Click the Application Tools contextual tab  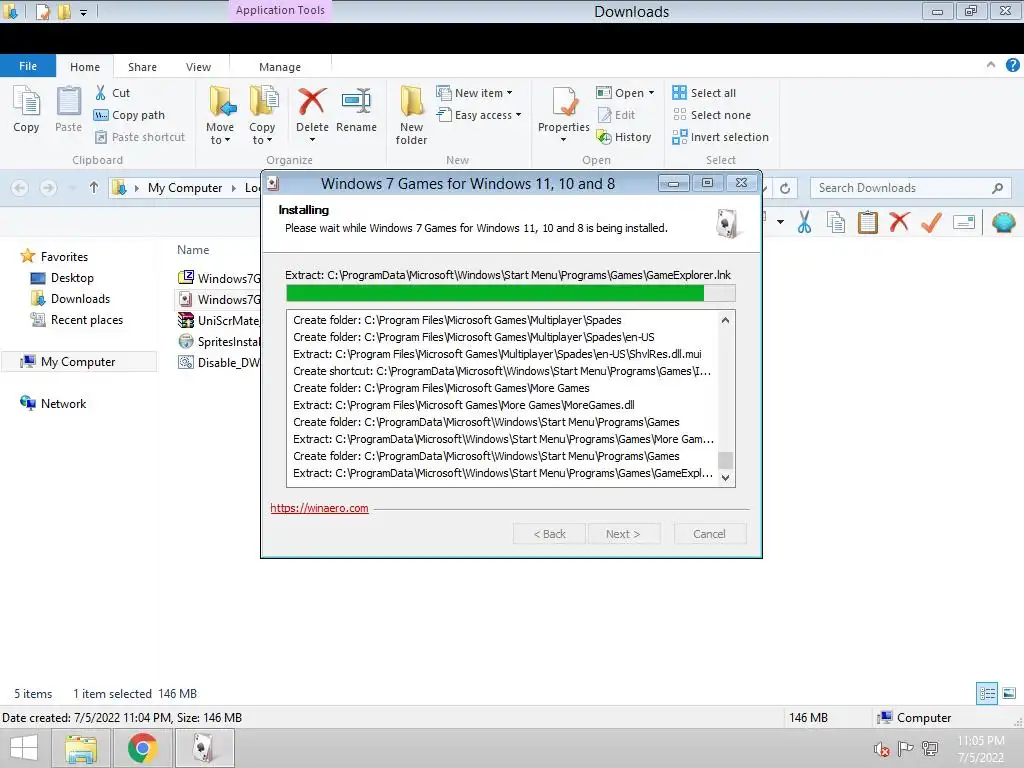pyautogui.click(x=280, y=10)
